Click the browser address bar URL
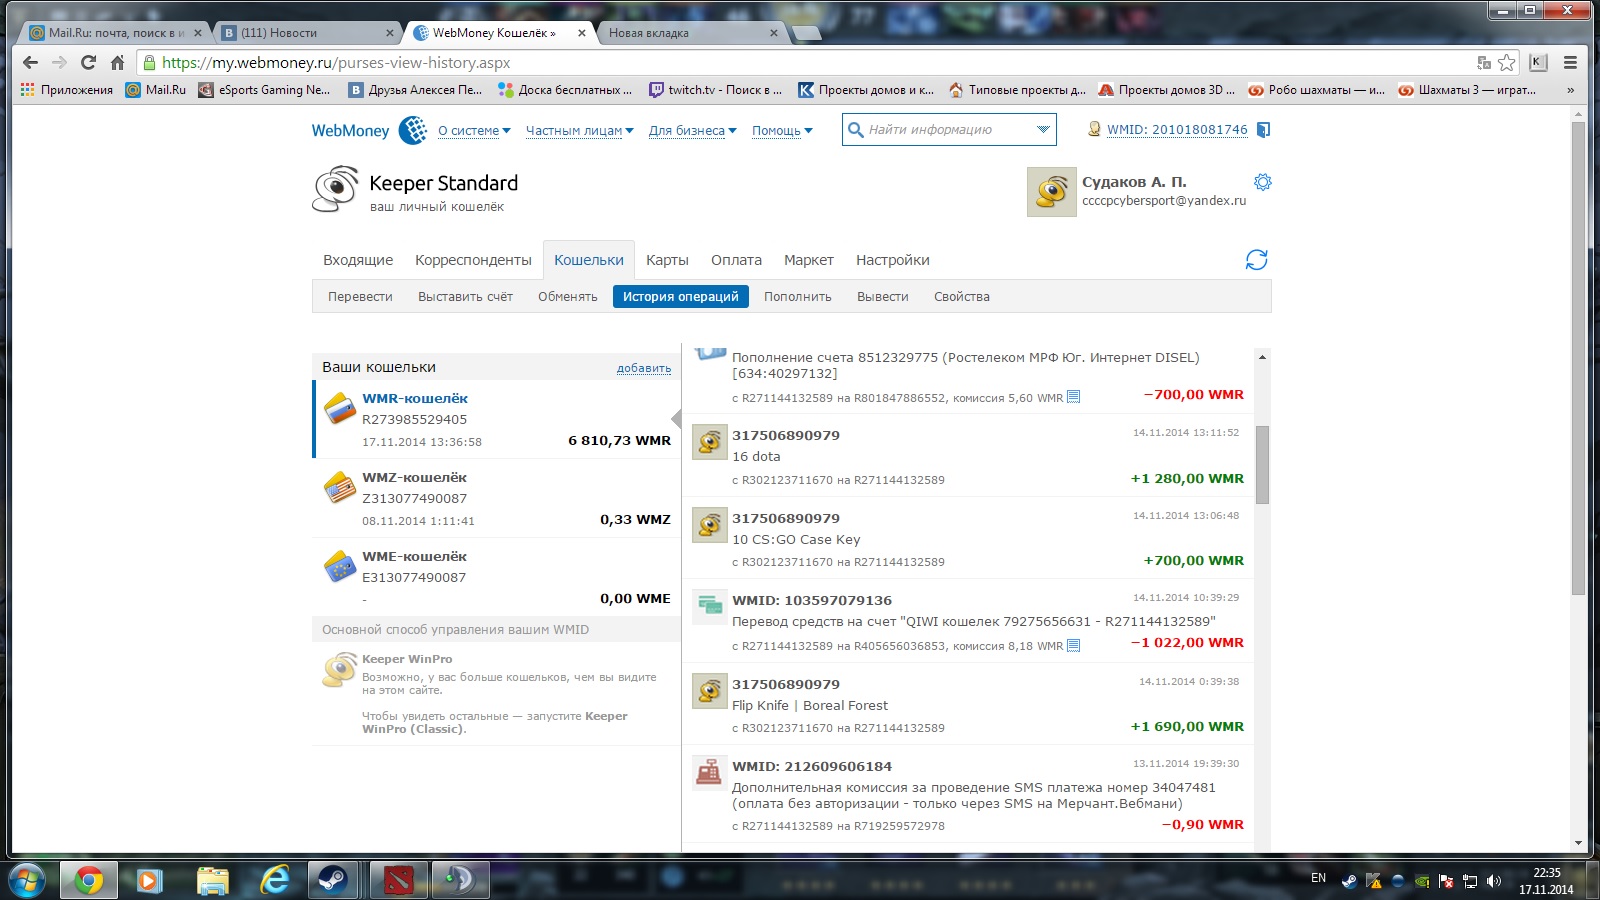 (x=336, y=62)
